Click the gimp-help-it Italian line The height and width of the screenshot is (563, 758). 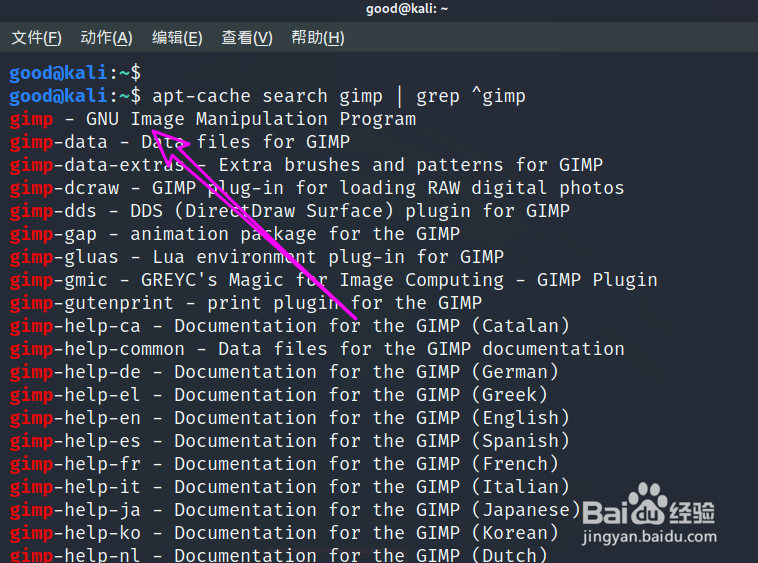click(x=290, y=487)
